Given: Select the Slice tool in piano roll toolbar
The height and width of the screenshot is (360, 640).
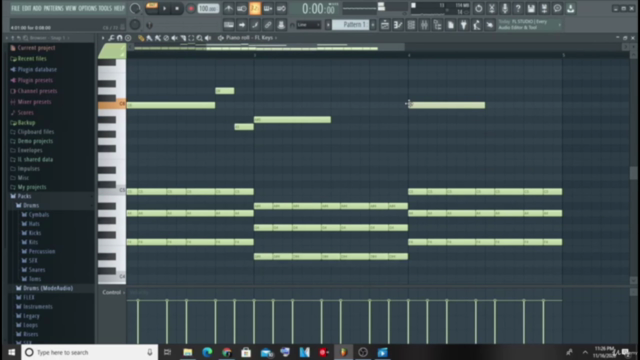Looking at the screenshot, I should [x=183, y=38].
